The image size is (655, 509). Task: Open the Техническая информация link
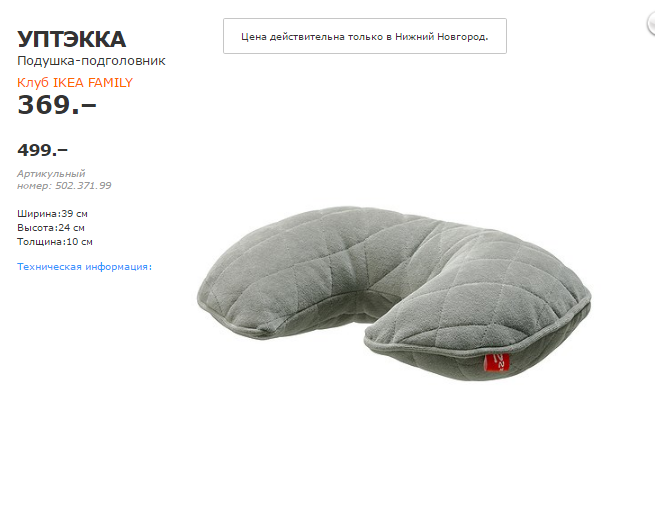click(84, 267)
